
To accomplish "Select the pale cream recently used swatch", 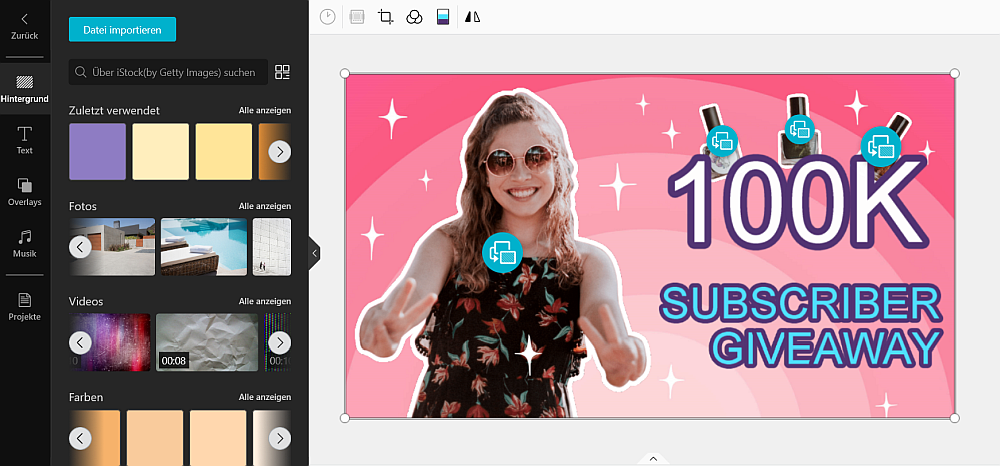I will pos(161,152).
